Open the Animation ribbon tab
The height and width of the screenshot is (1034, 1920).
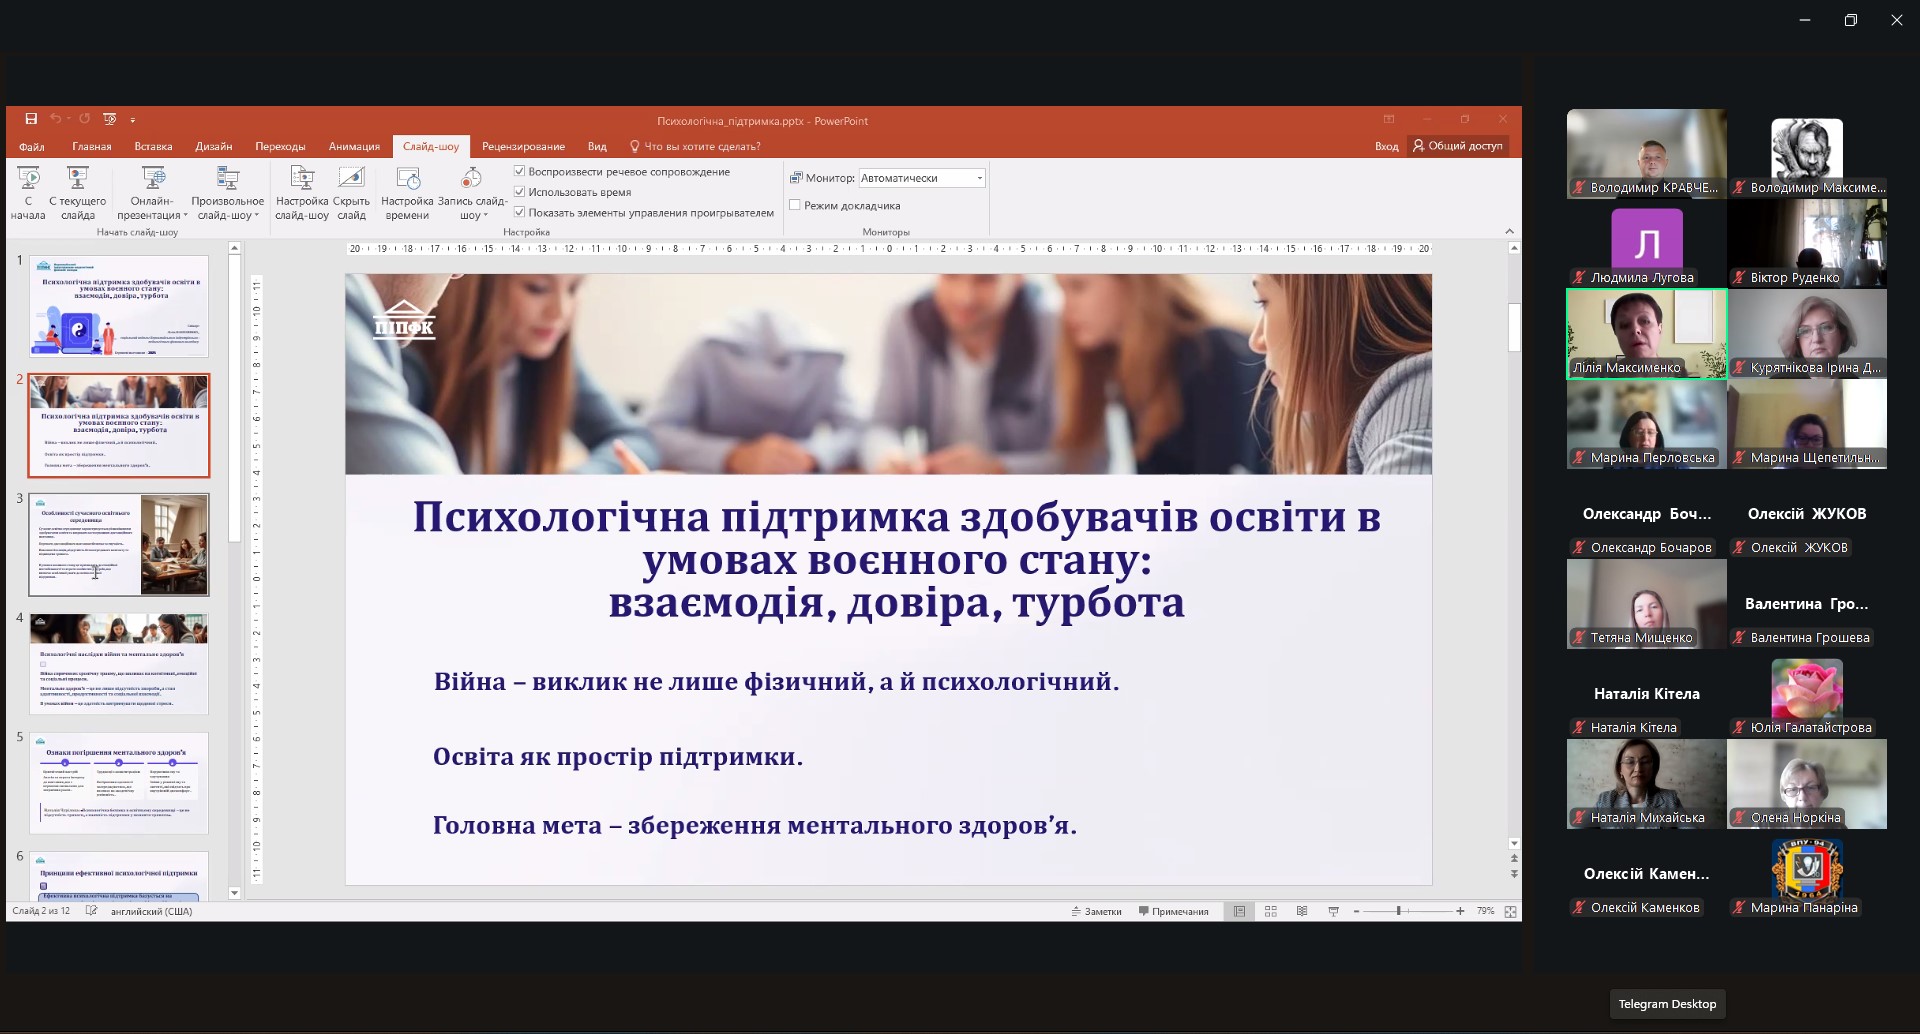(x=354, y=146)
